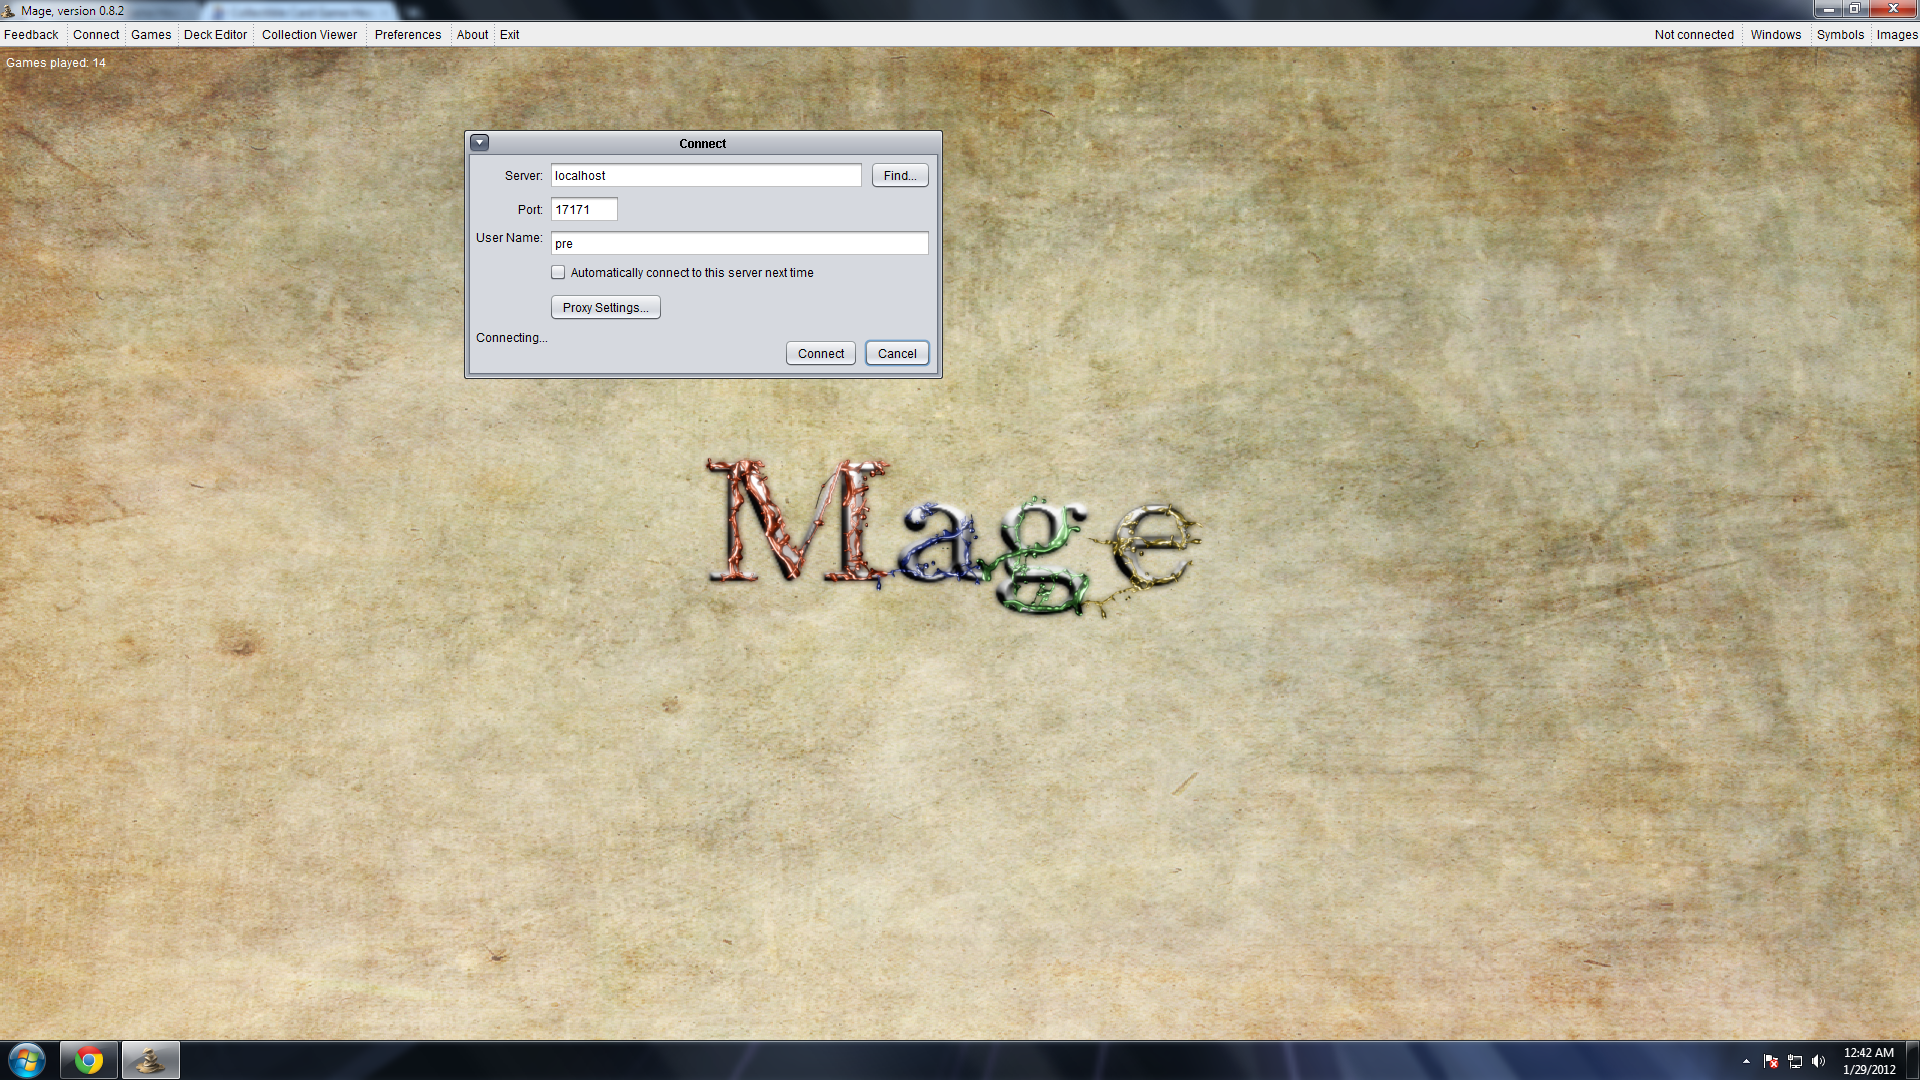1920x1080 pixels.
Task: Open the Collection Viewer
Action: pos(309,34)
